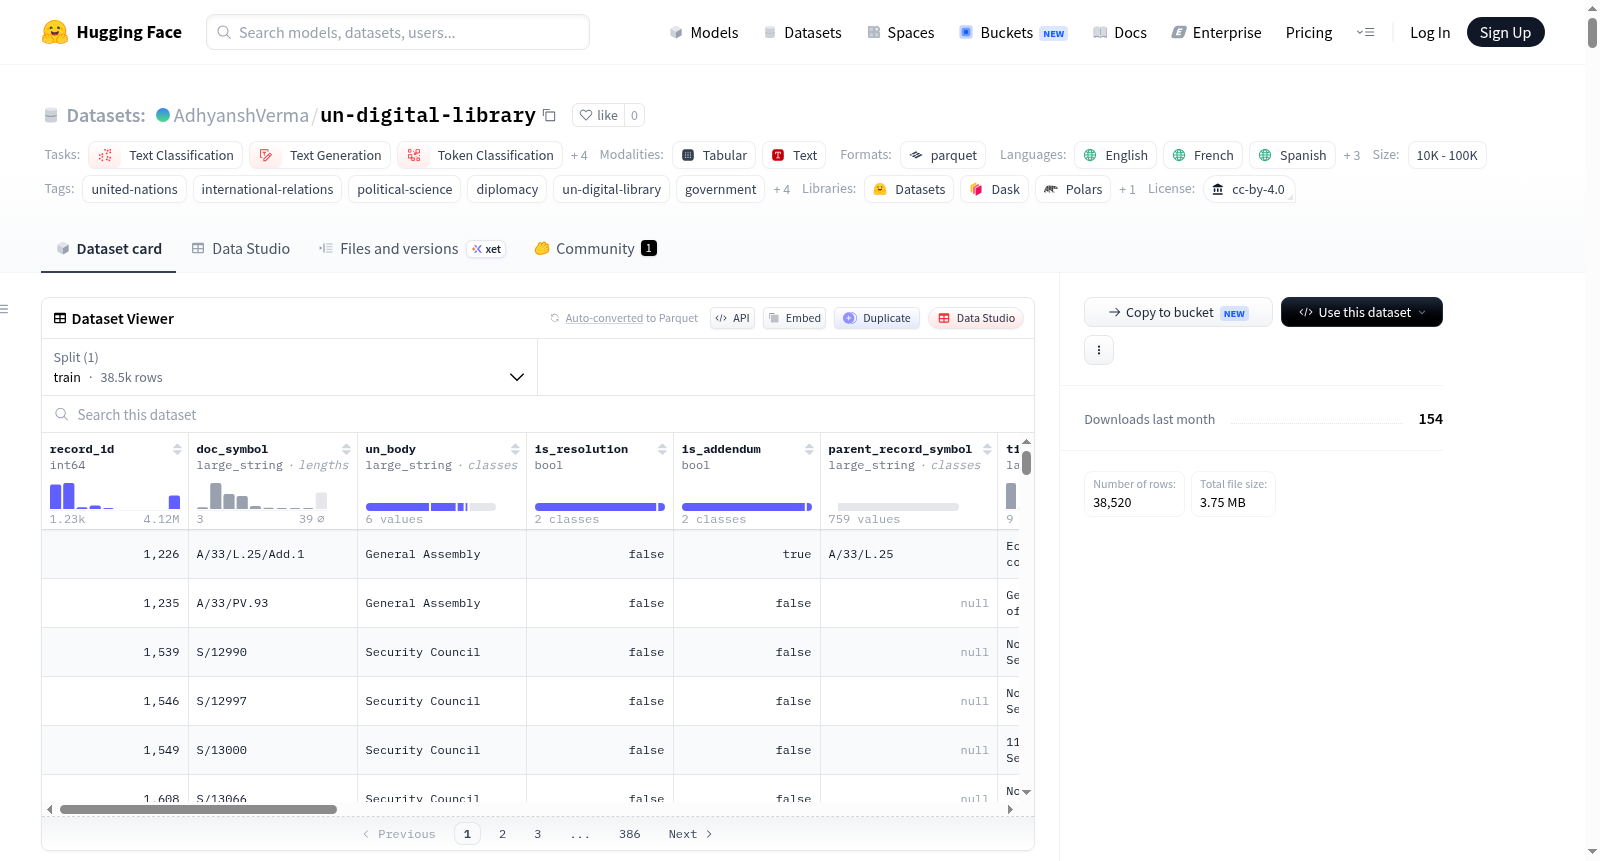The width and height of the screenshot is (1600, 861).
Task: Click the table's vertical scrollbar thumb
Action: pyautogui.click(x=1026, y=463)
